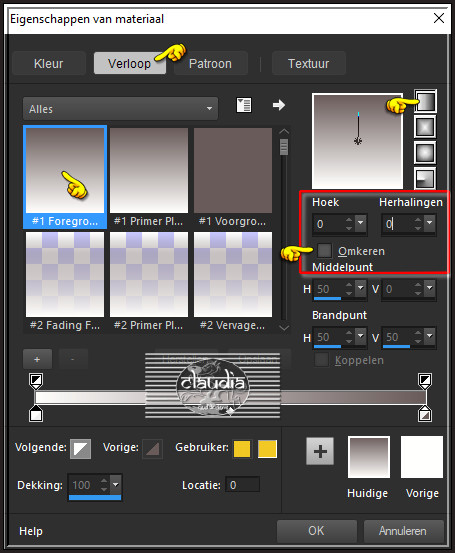Screen dimensions: 455x553
Task: Switch to the Patroon tab
Action: click(210, 63)
